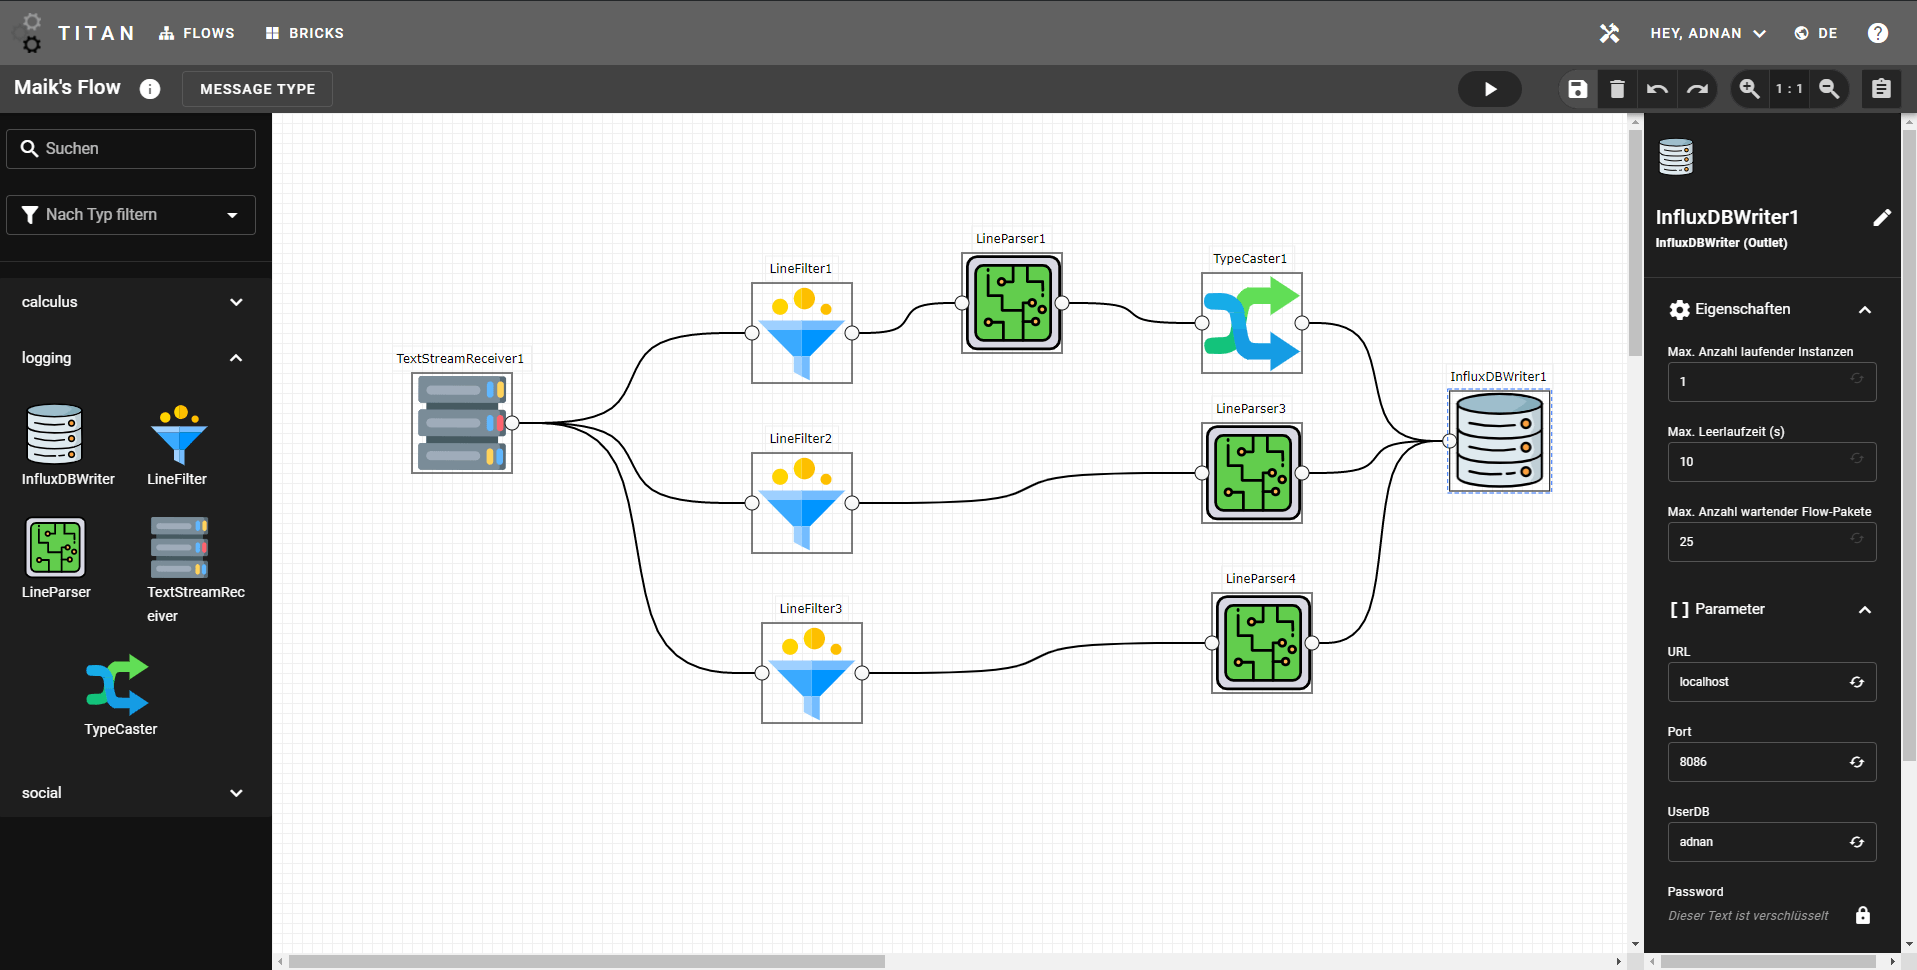Edit the UserDB adnan field
The width and height of the screenshot is (1917, 970).
[1771, 842]
